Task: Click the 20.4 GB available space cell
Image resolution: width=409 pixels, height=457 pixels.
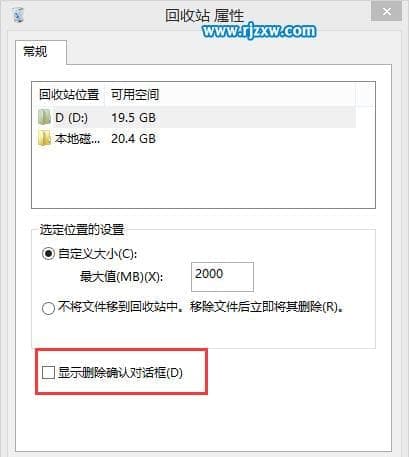Action: [x=133, y=138]
